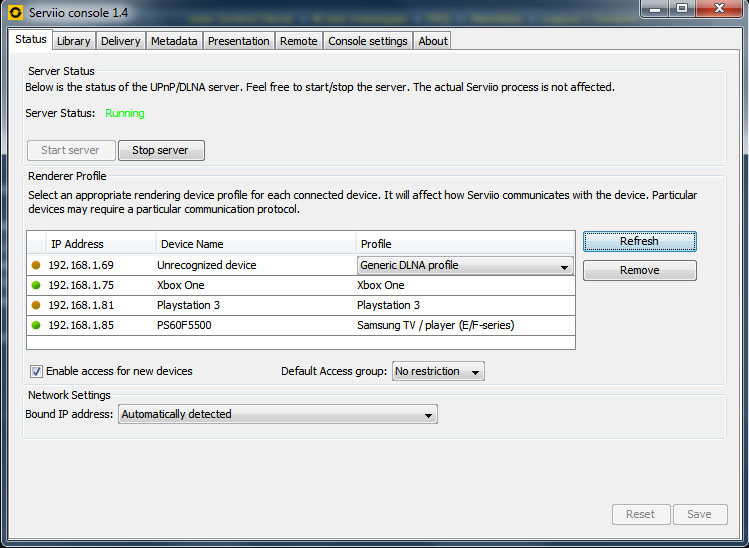Viewport: 749px width, 548px height.
Task: Remove the selected renderer device
Action: tap(639, 270)
